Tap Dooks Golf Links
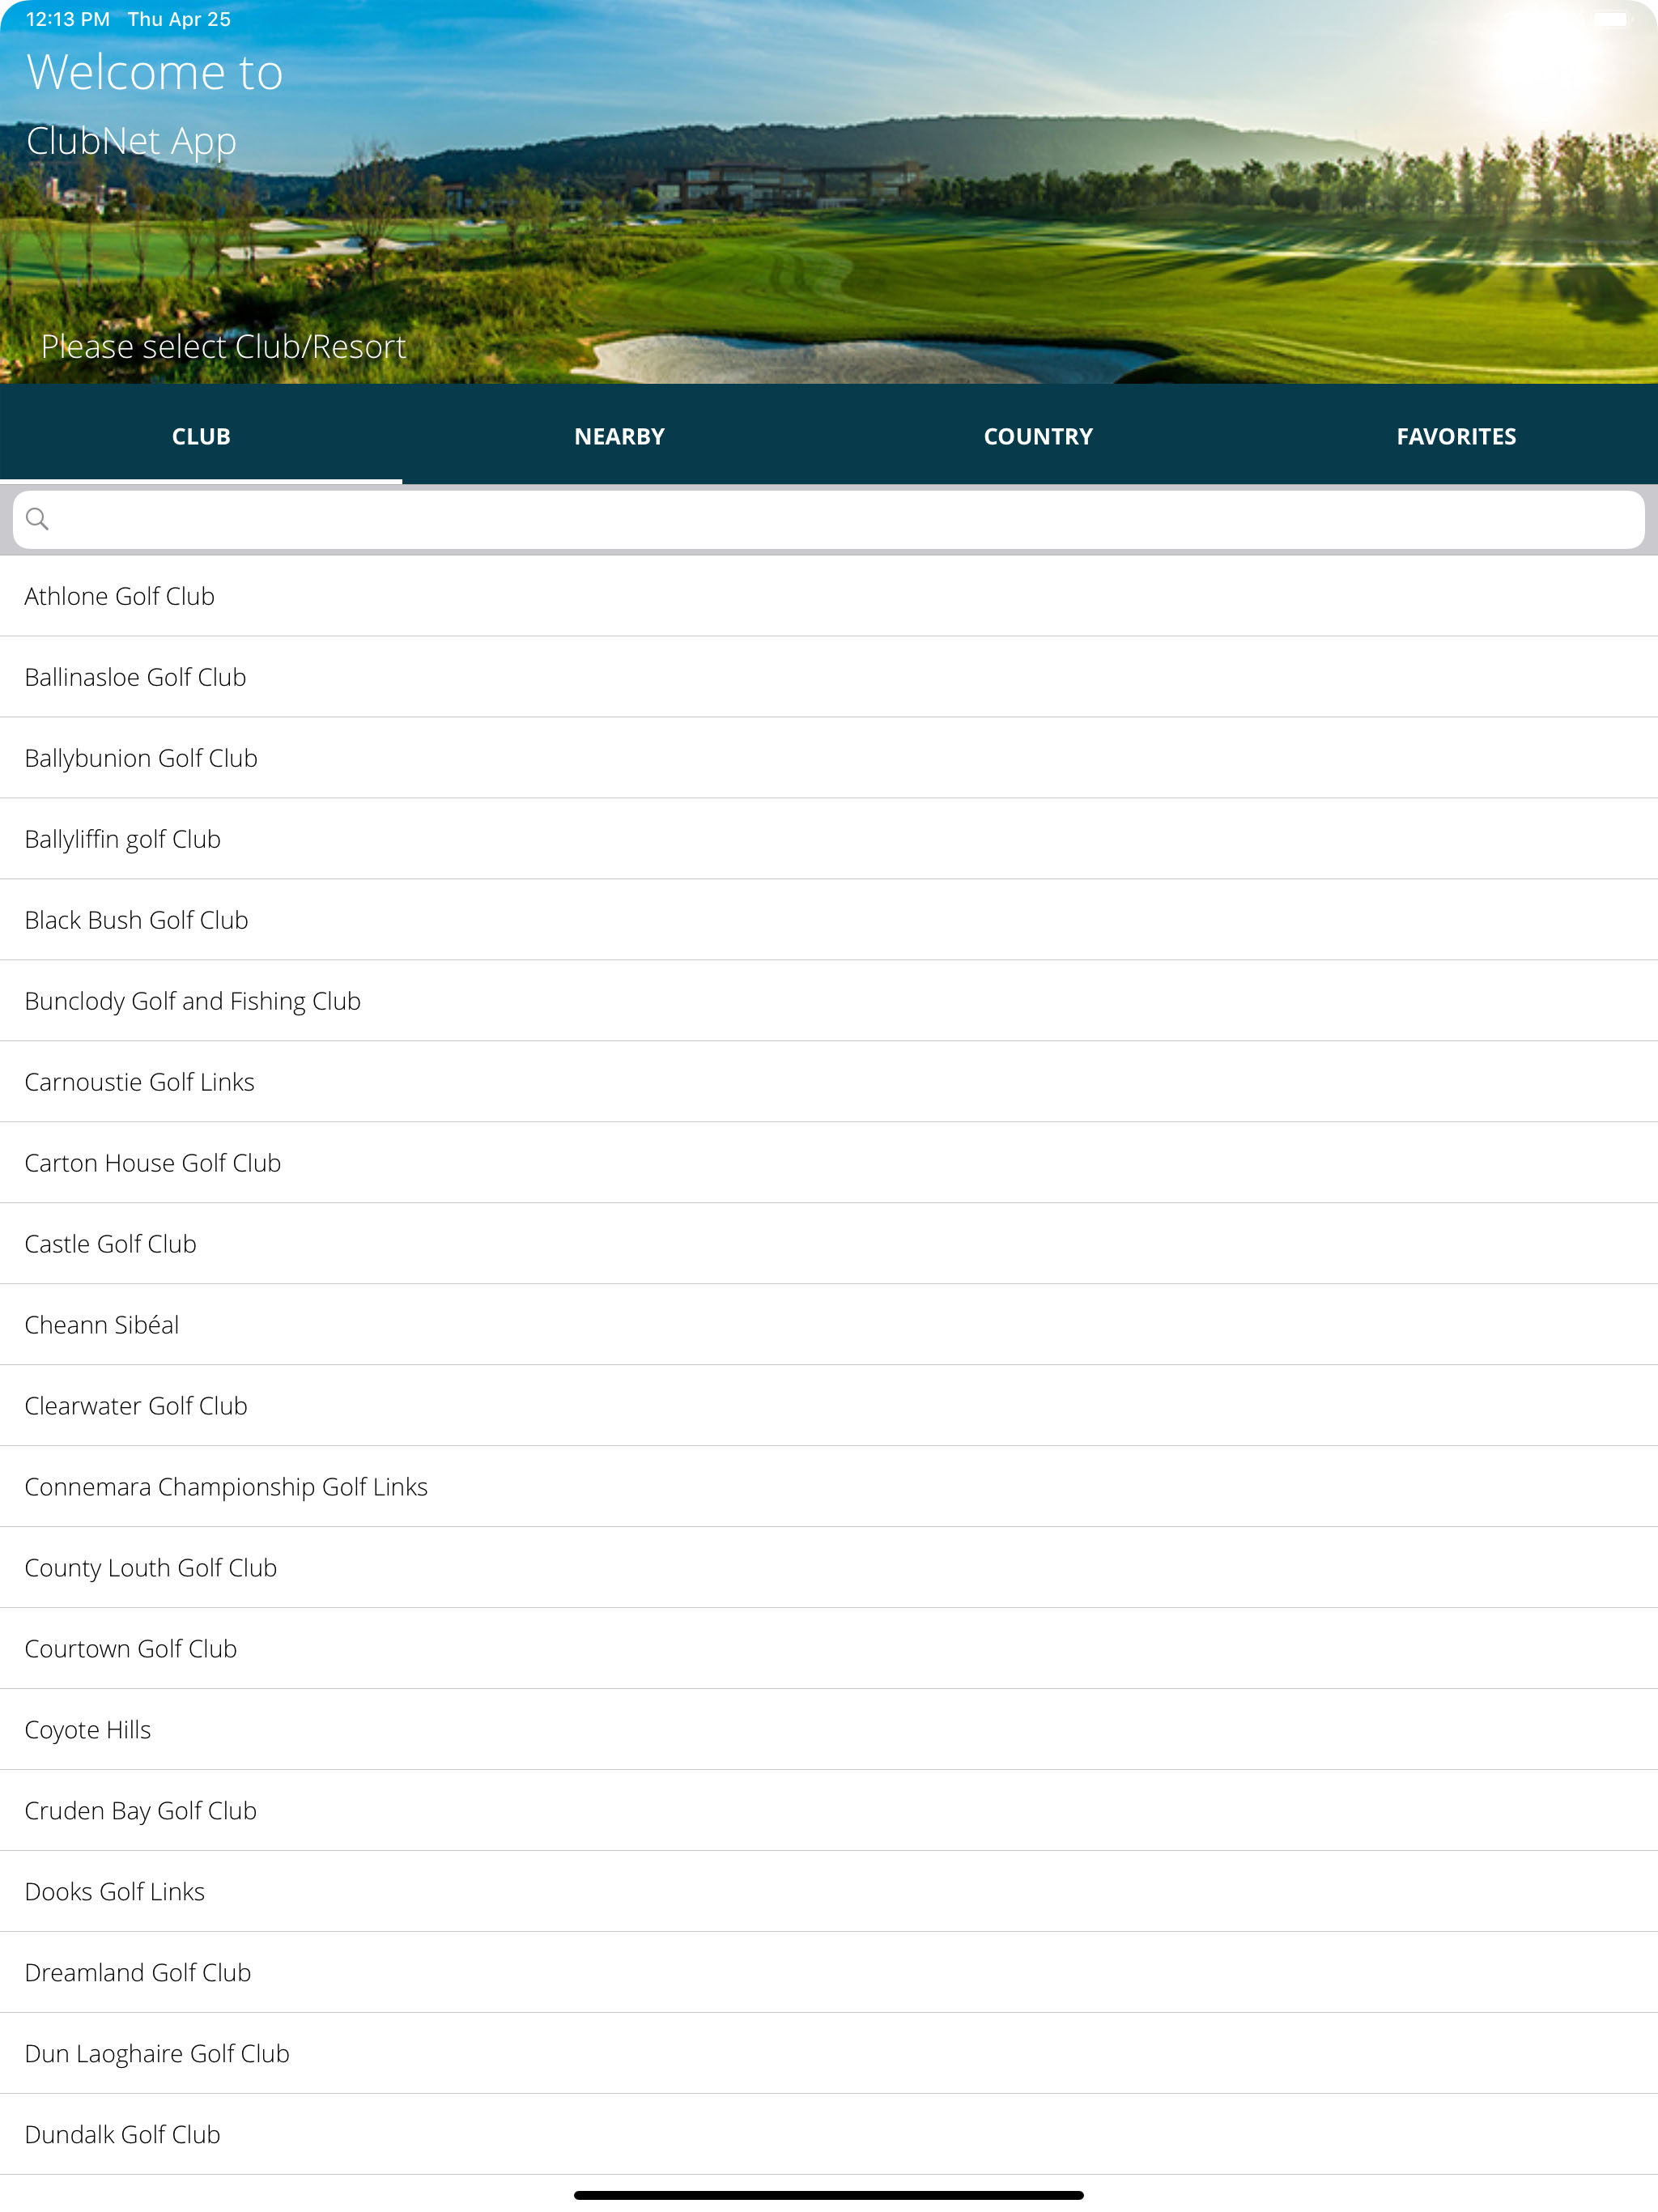The height and width of the screenshot is (2212, 1658). 829,1892
